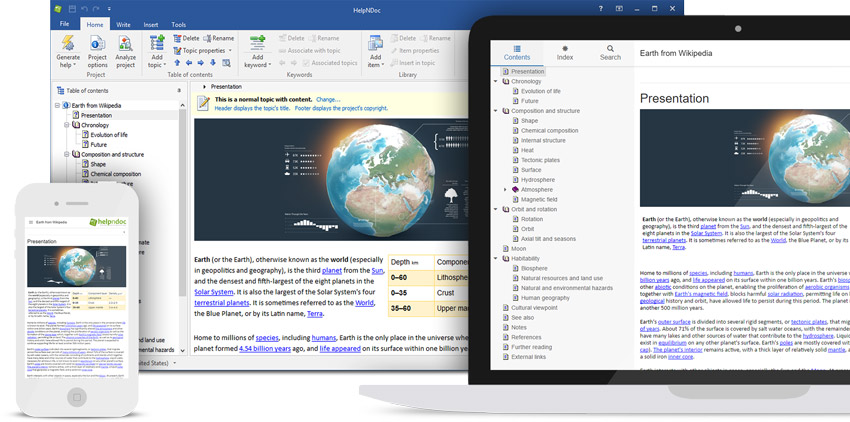Open the Search tab on the laptop

pos(610,53)
